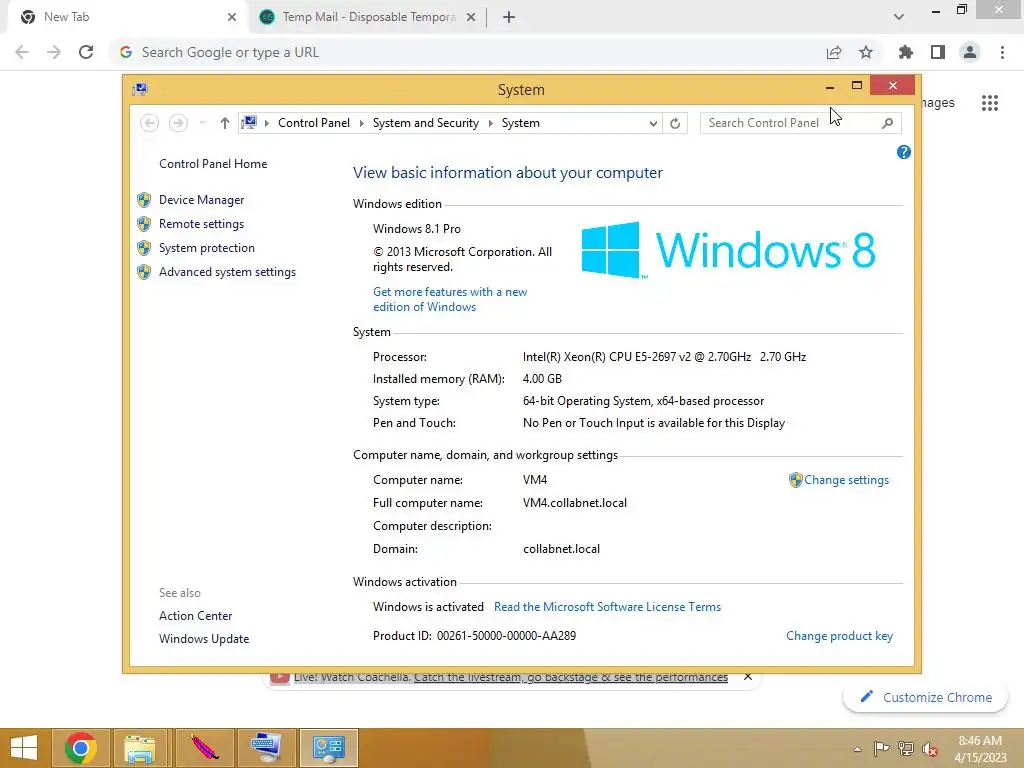Expand the arrow after System and Security breadcrumb
The width and height of the screenshot is (1024, 768).
490,123
